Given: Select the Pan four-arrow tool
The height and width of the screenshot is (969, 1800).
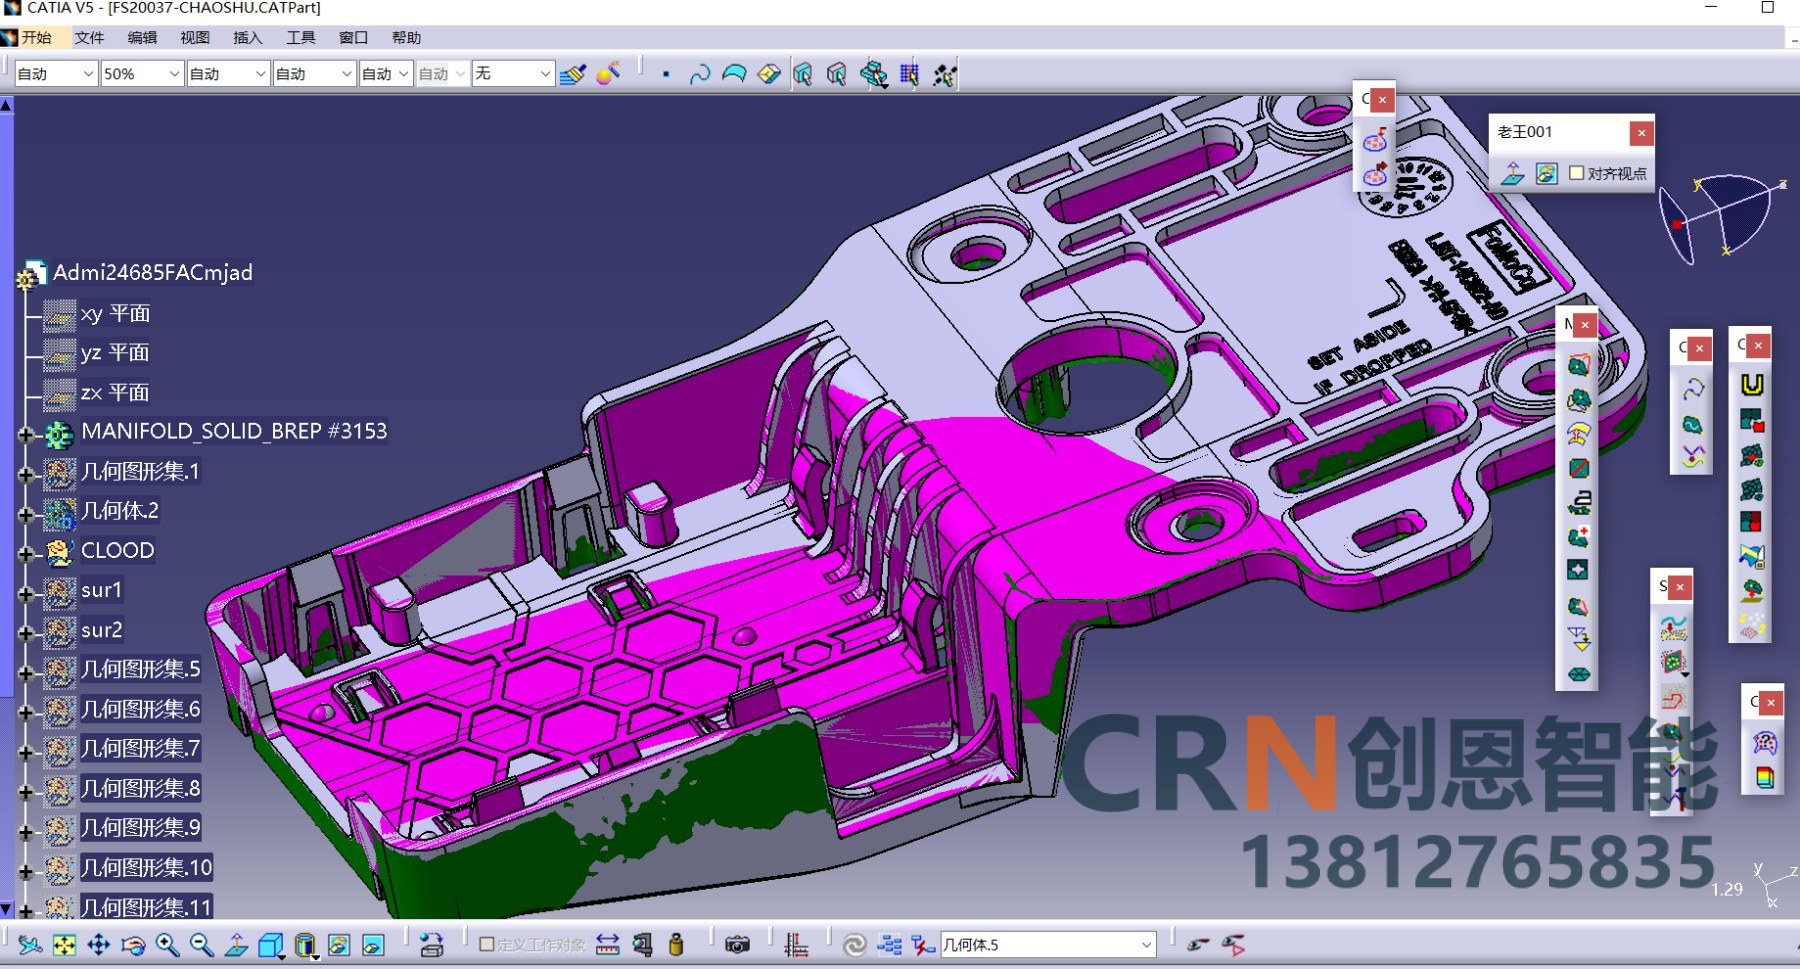Looking at the screenshot, I should point(99,945).
